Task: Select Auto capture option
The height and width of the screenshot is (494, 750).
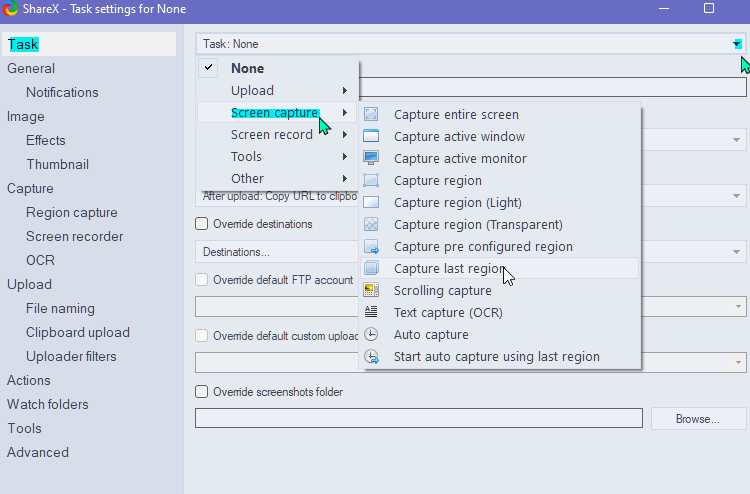Action: point(499,334)
